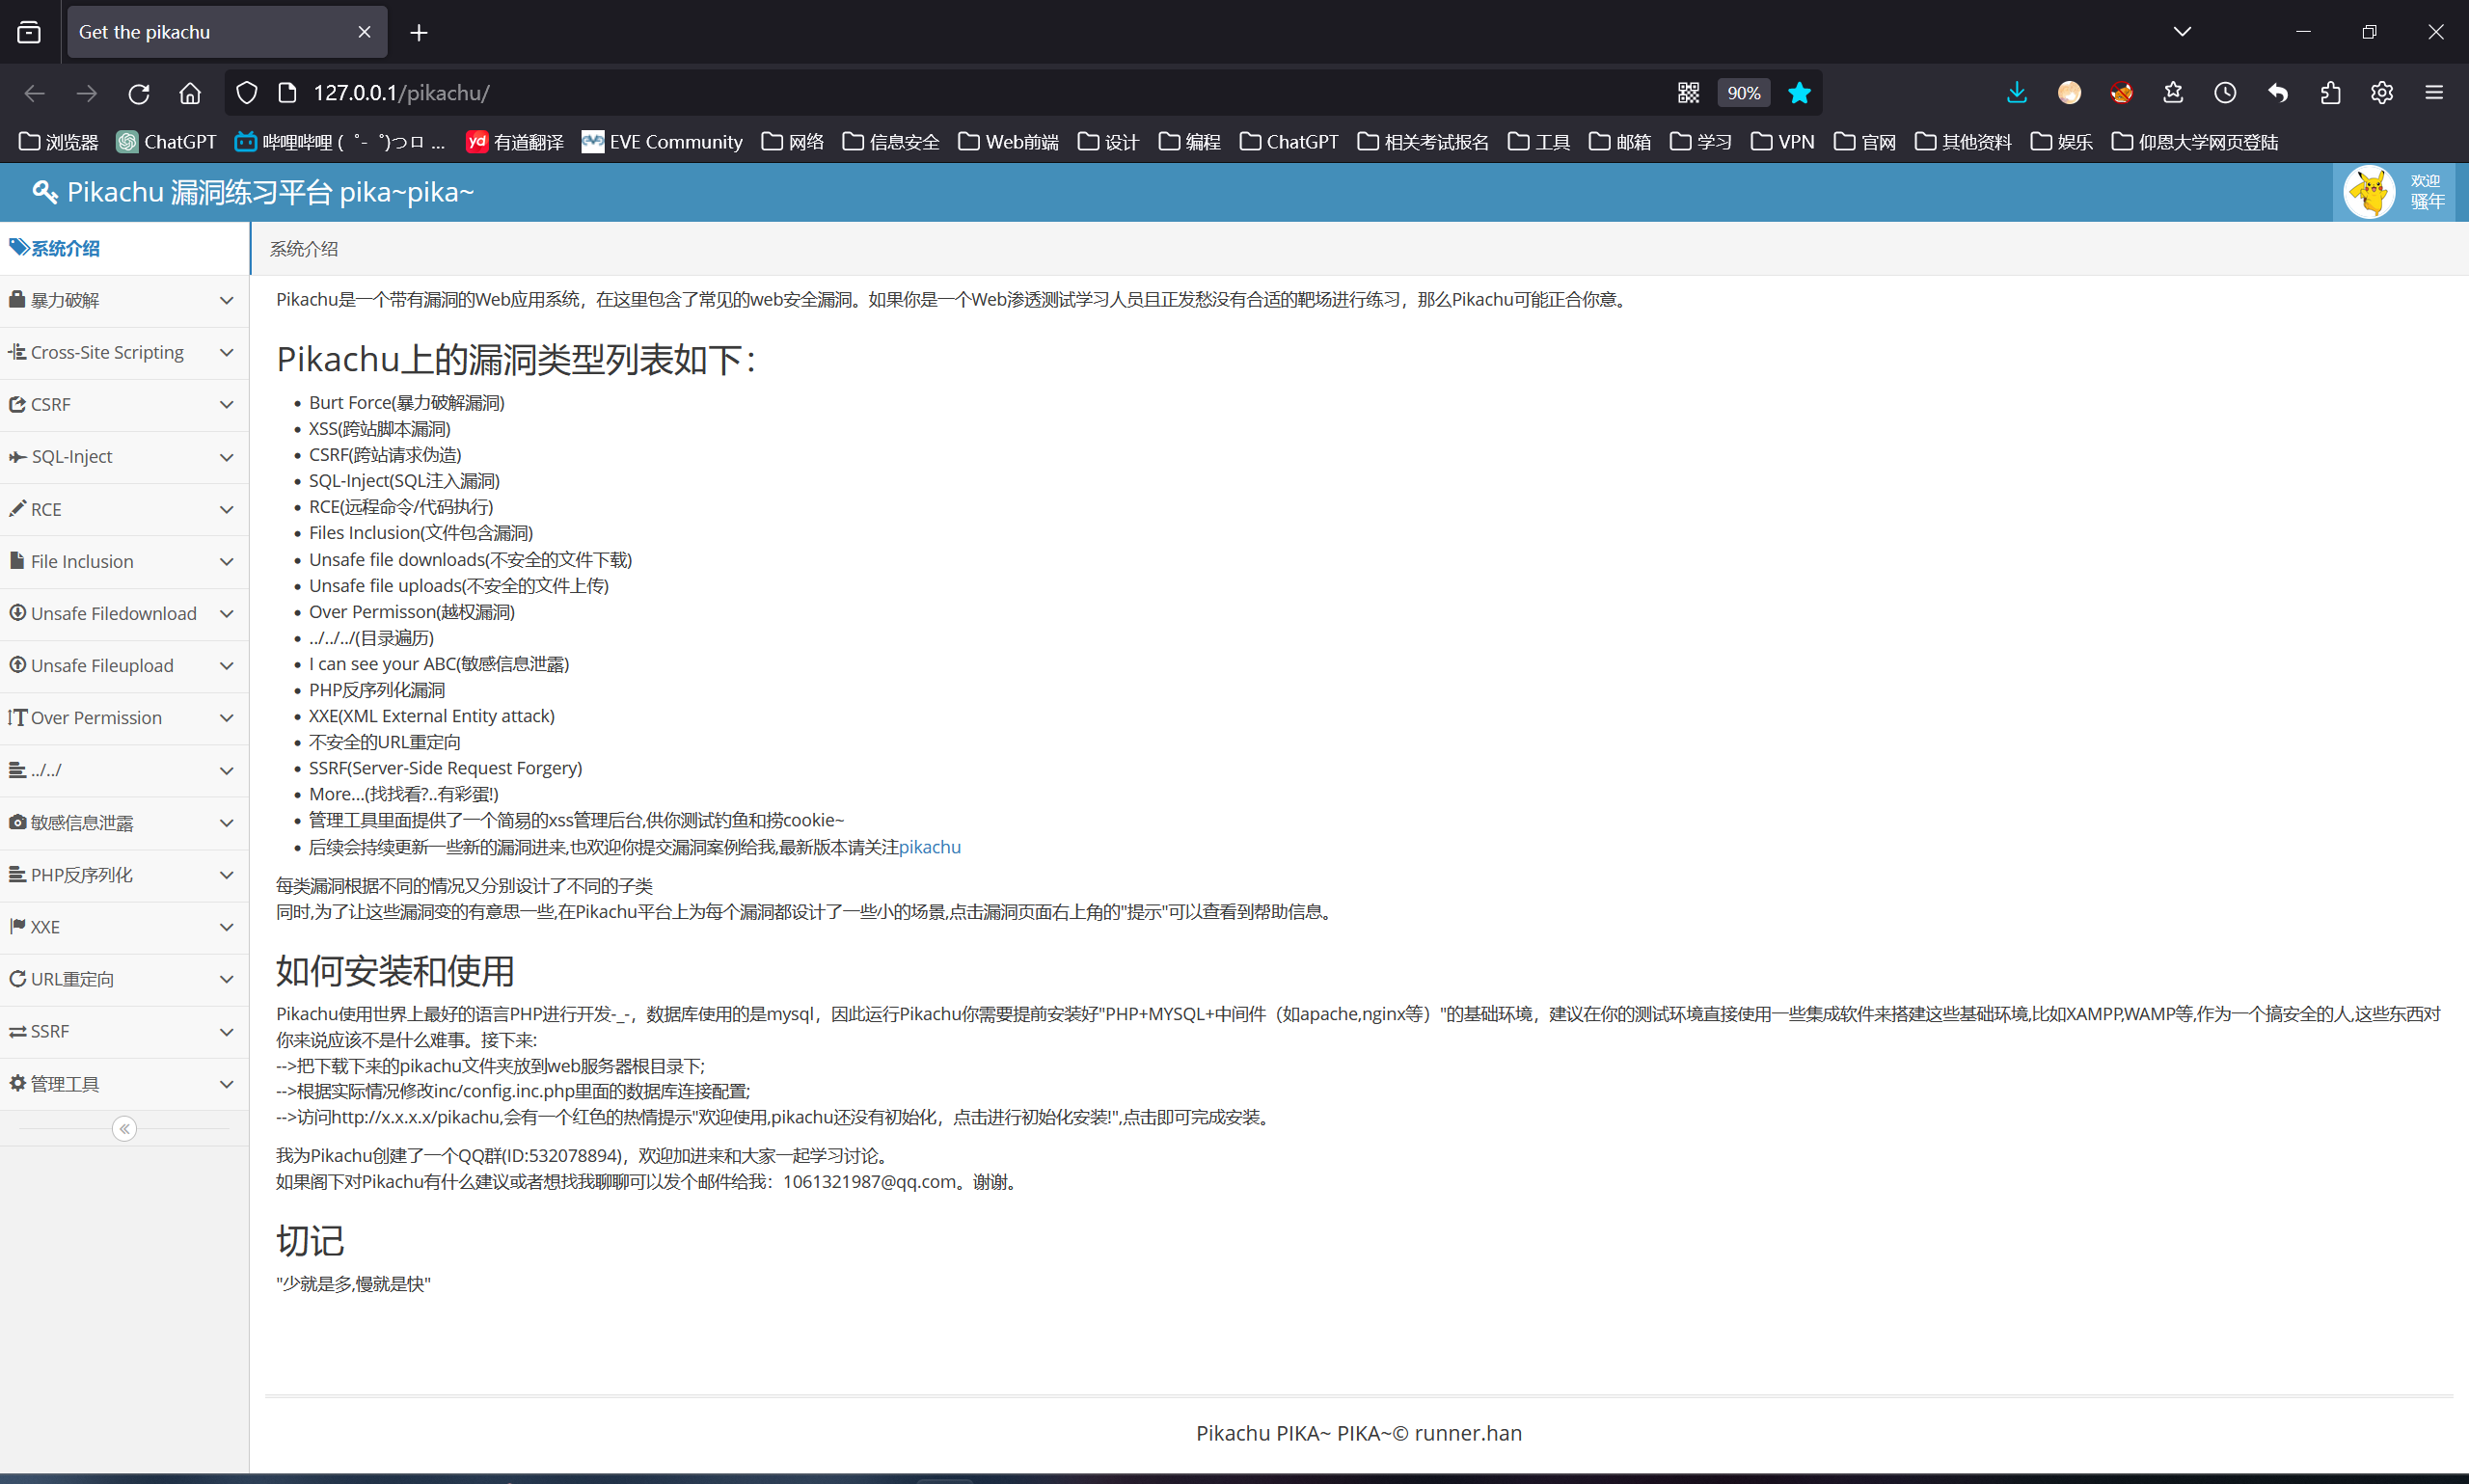Expand the 暴力破解 sidebar menu

[124, 300]
